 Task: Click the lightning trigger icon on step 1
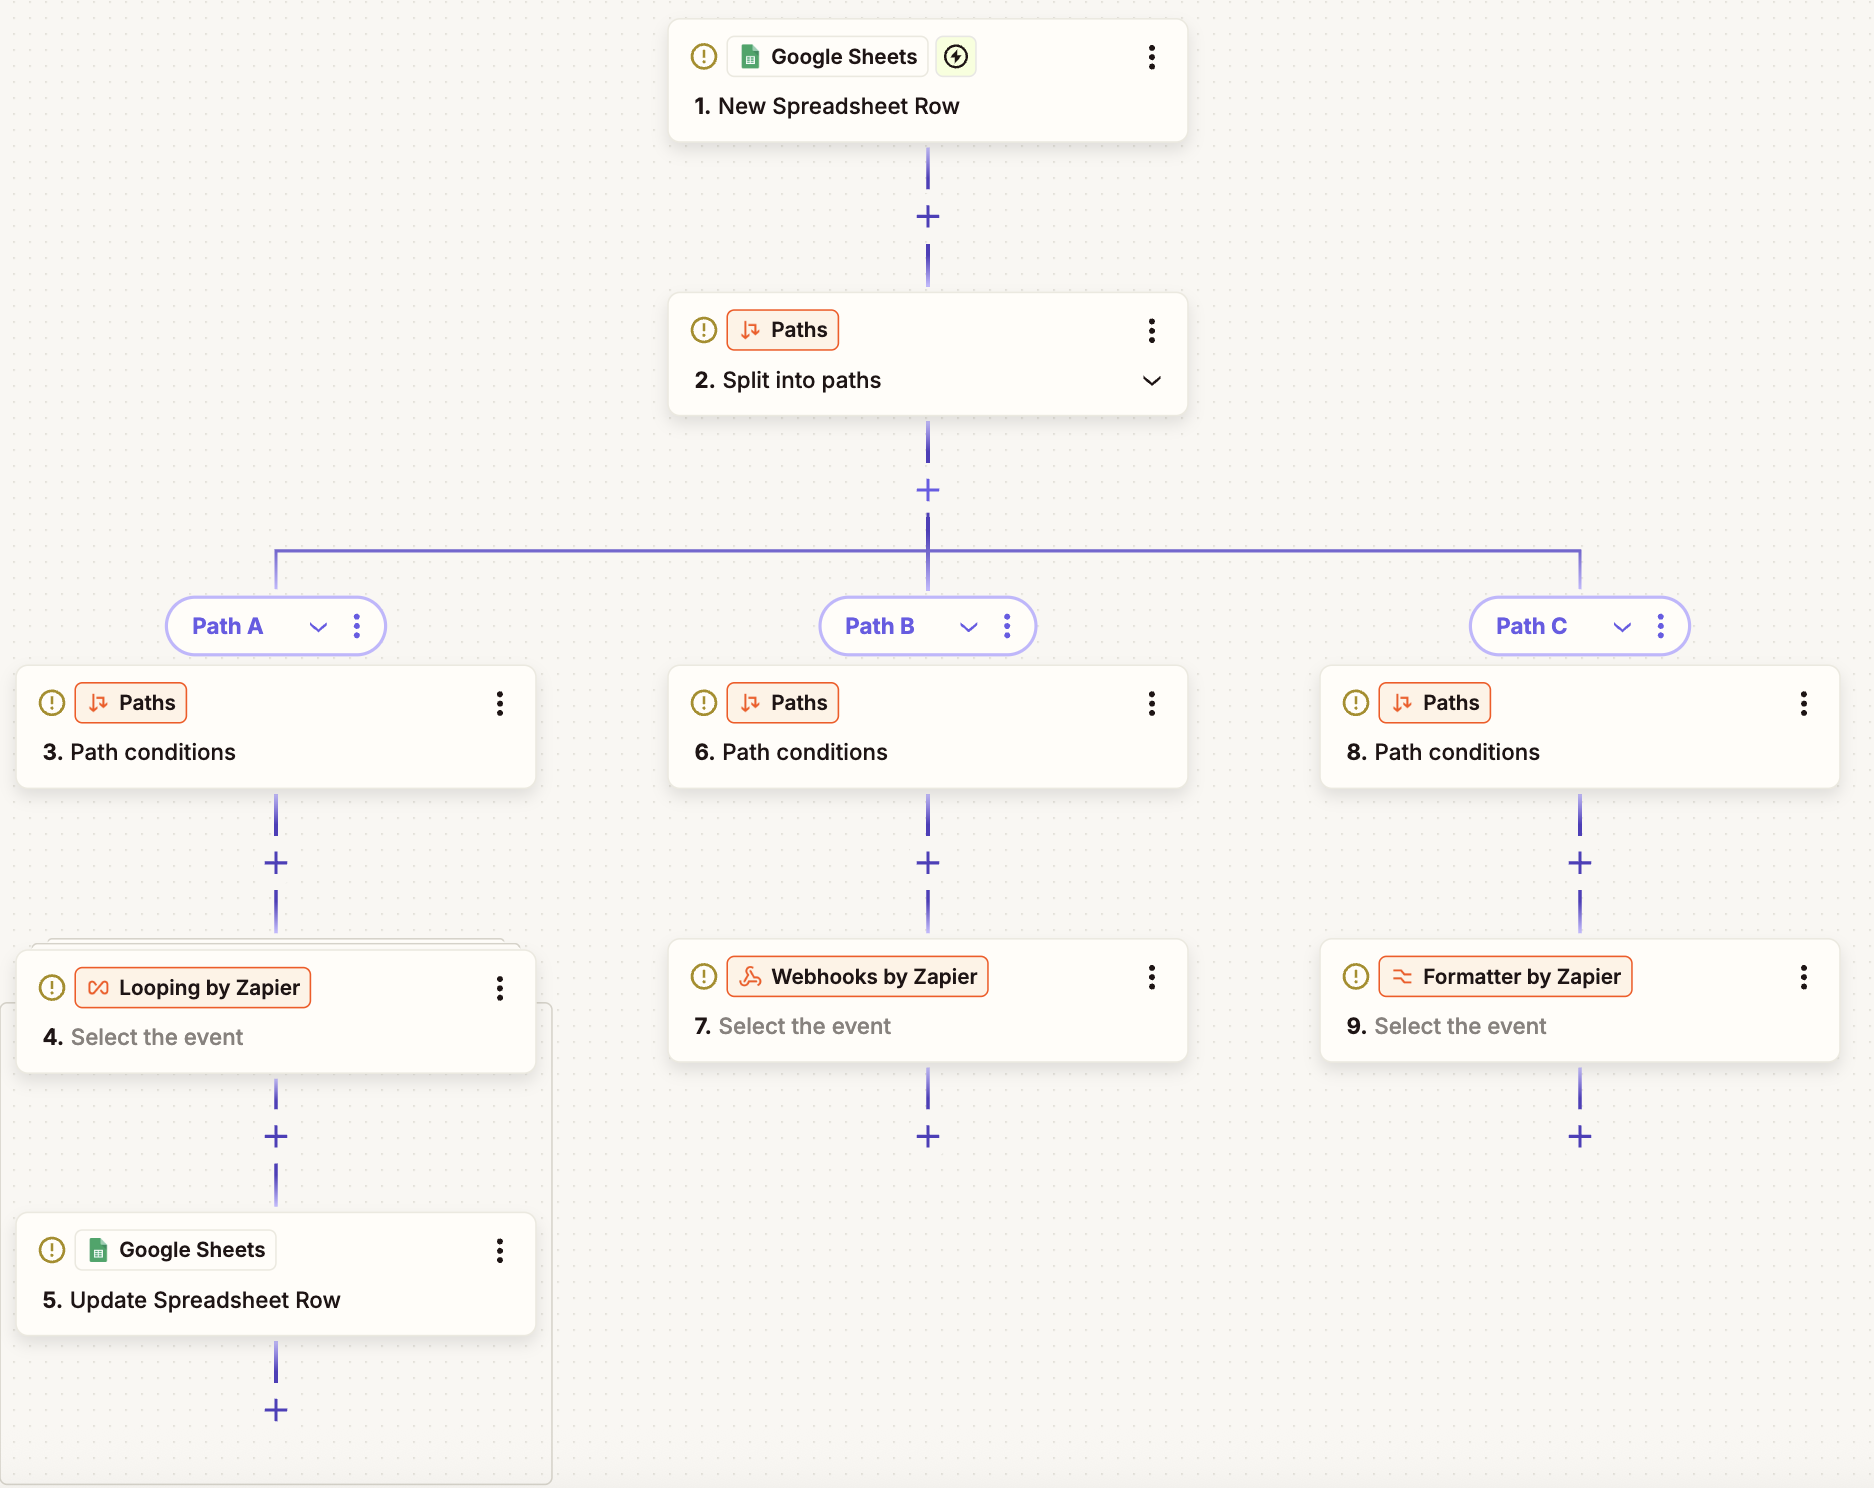click(955, 57)
